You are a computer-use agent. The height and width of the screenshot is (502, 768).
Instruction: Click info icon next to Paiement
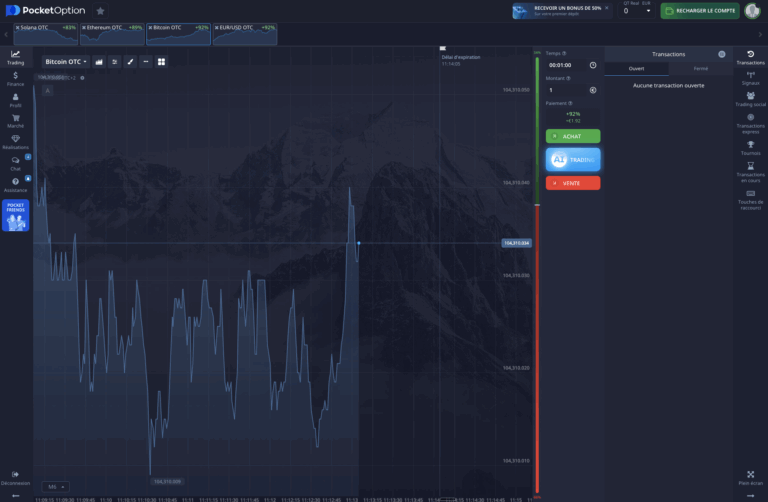click(570, 103)
